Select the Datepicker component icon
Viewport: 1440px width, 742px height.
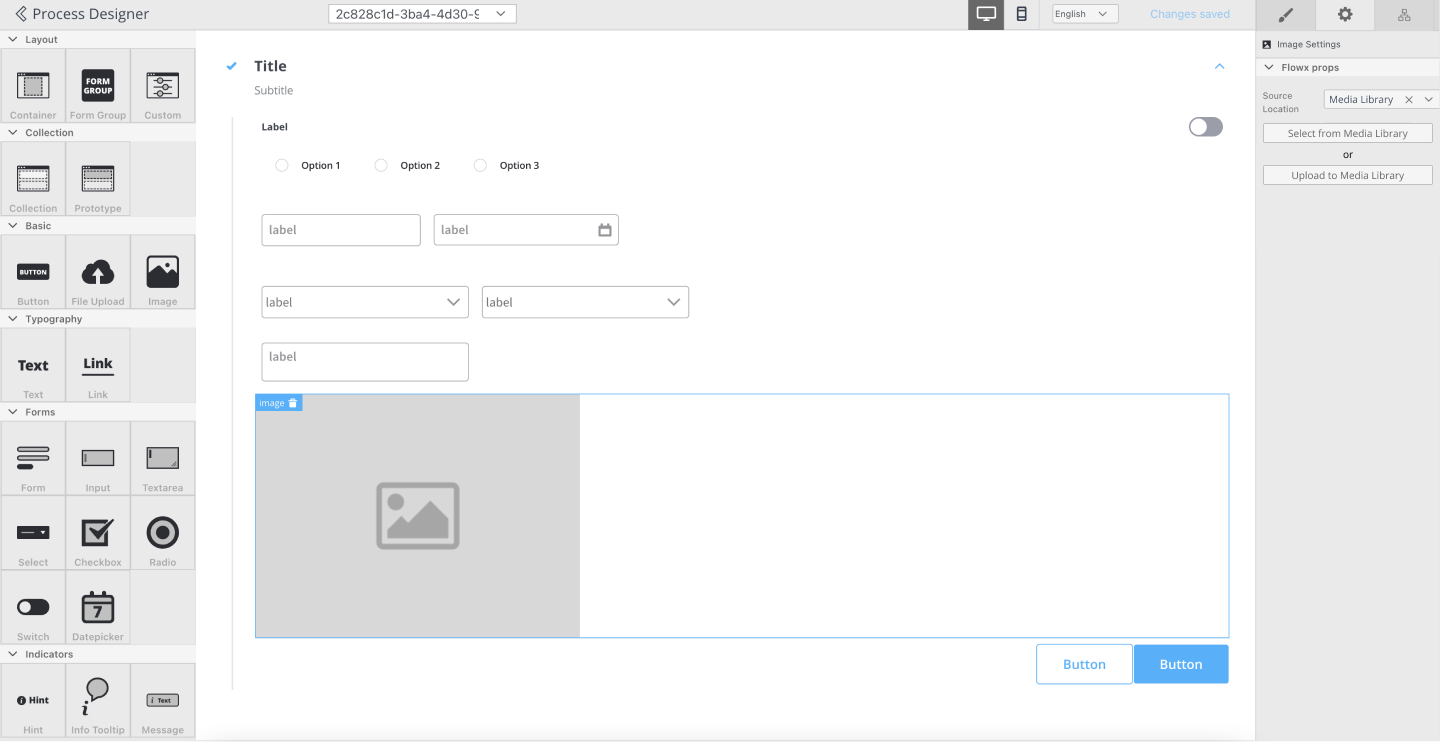pos(98,608)
